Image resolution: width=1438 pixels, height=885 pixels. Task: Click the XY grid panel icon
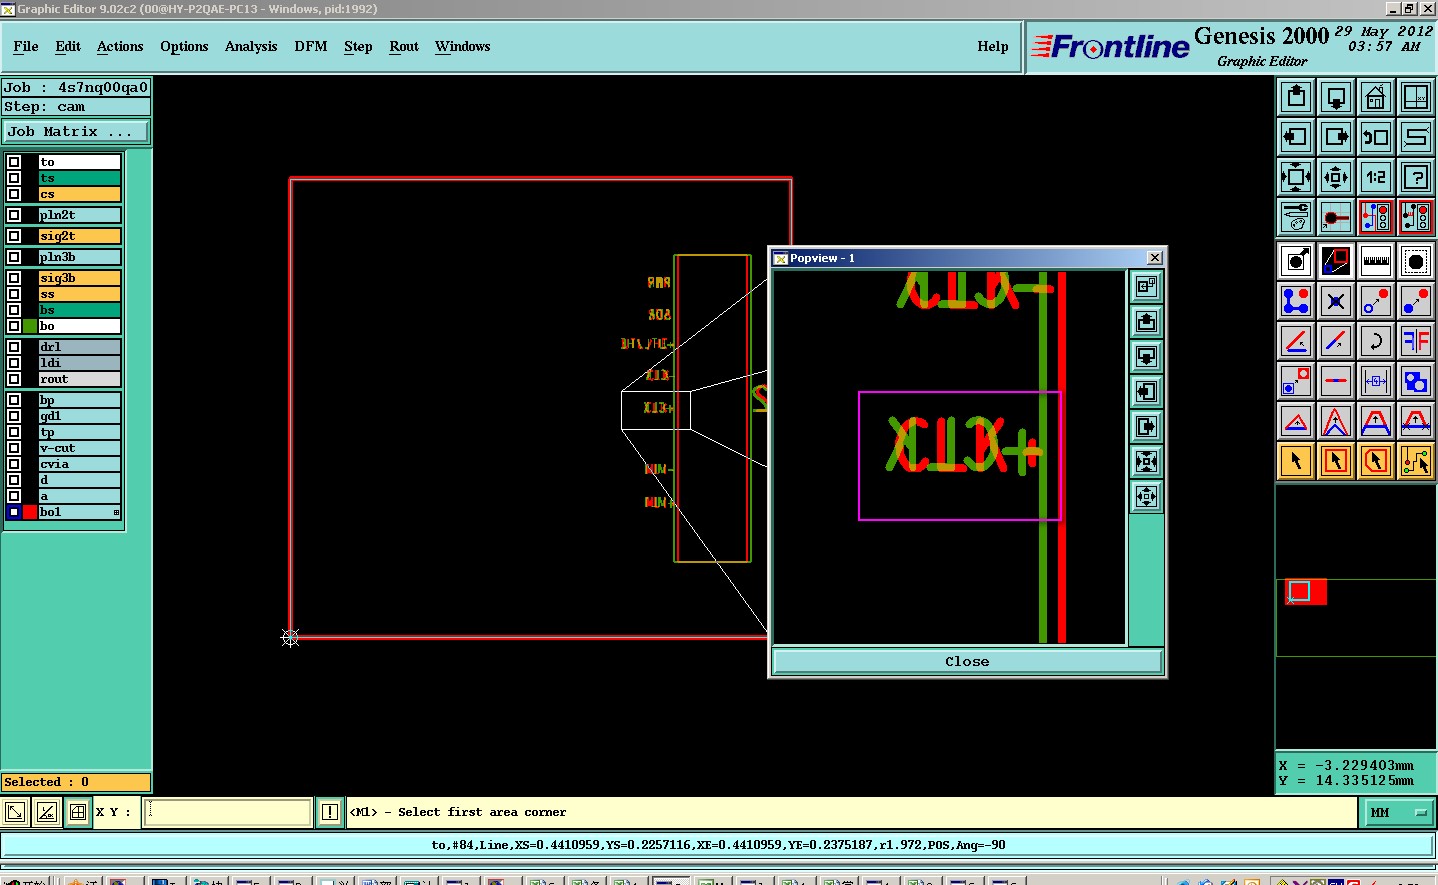click(x=1416, y=97)
